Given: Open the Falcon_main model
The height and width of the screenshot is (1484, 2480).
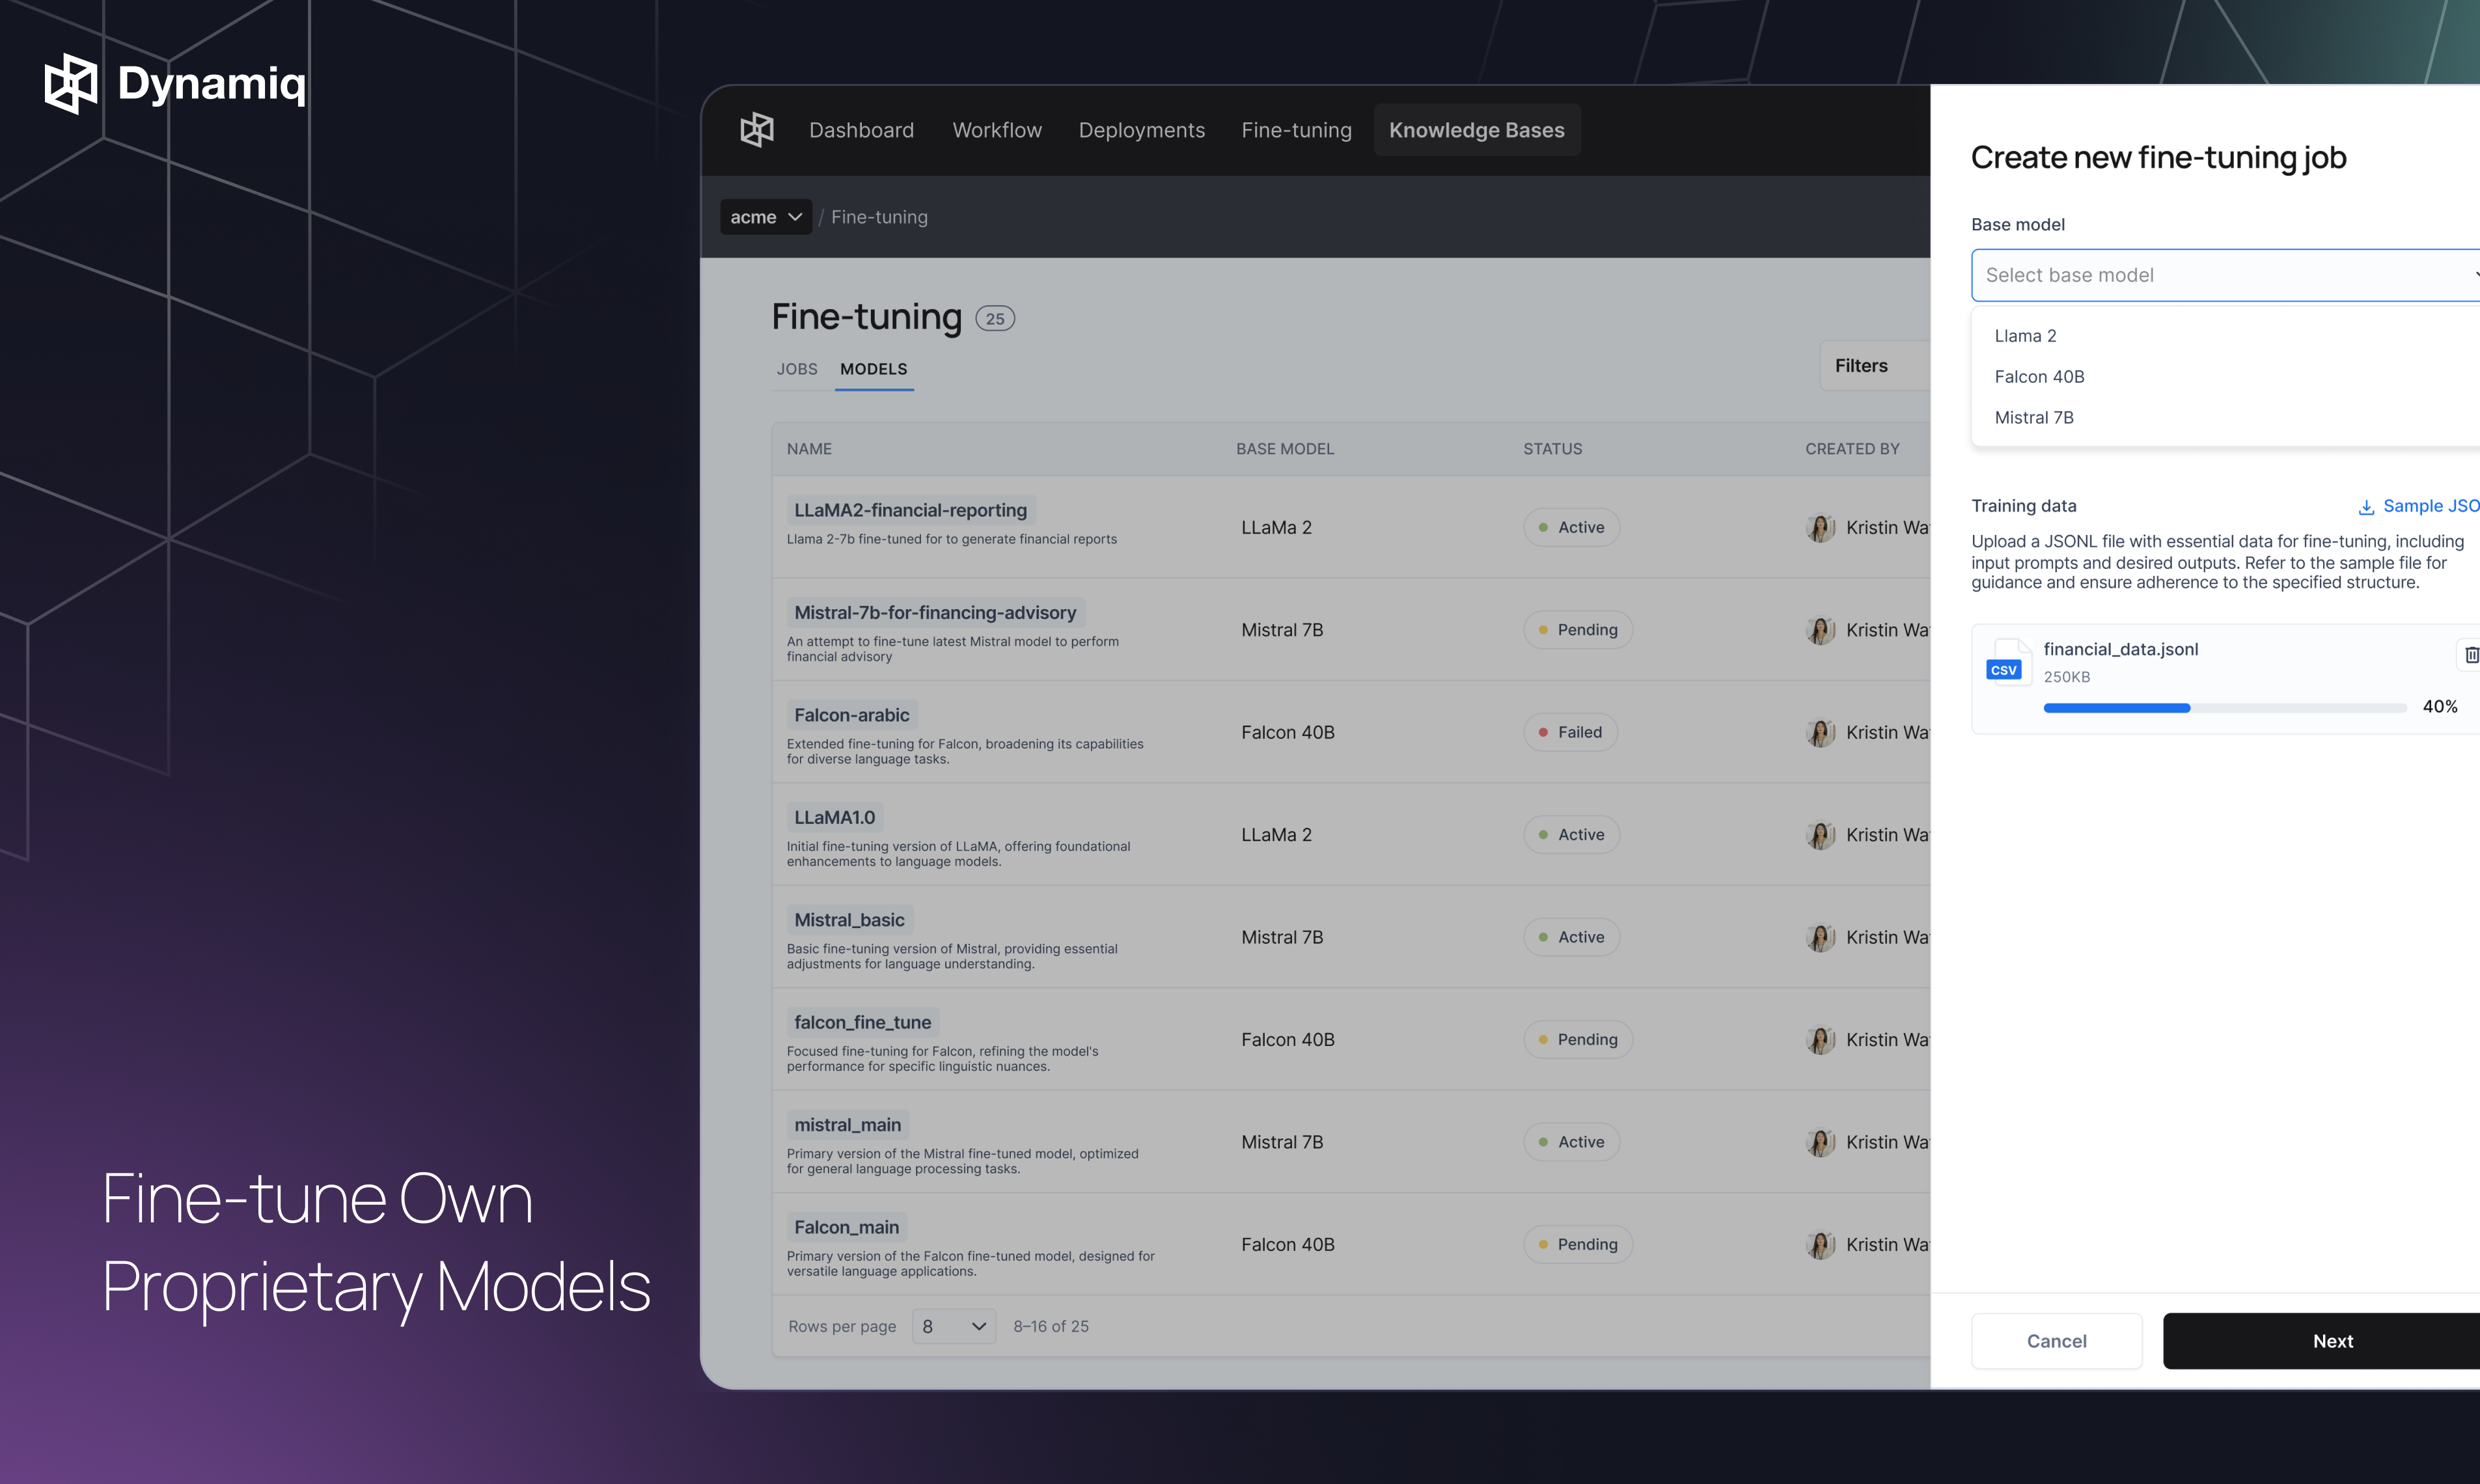Looking at the screenshot, I should (846, 1227).
